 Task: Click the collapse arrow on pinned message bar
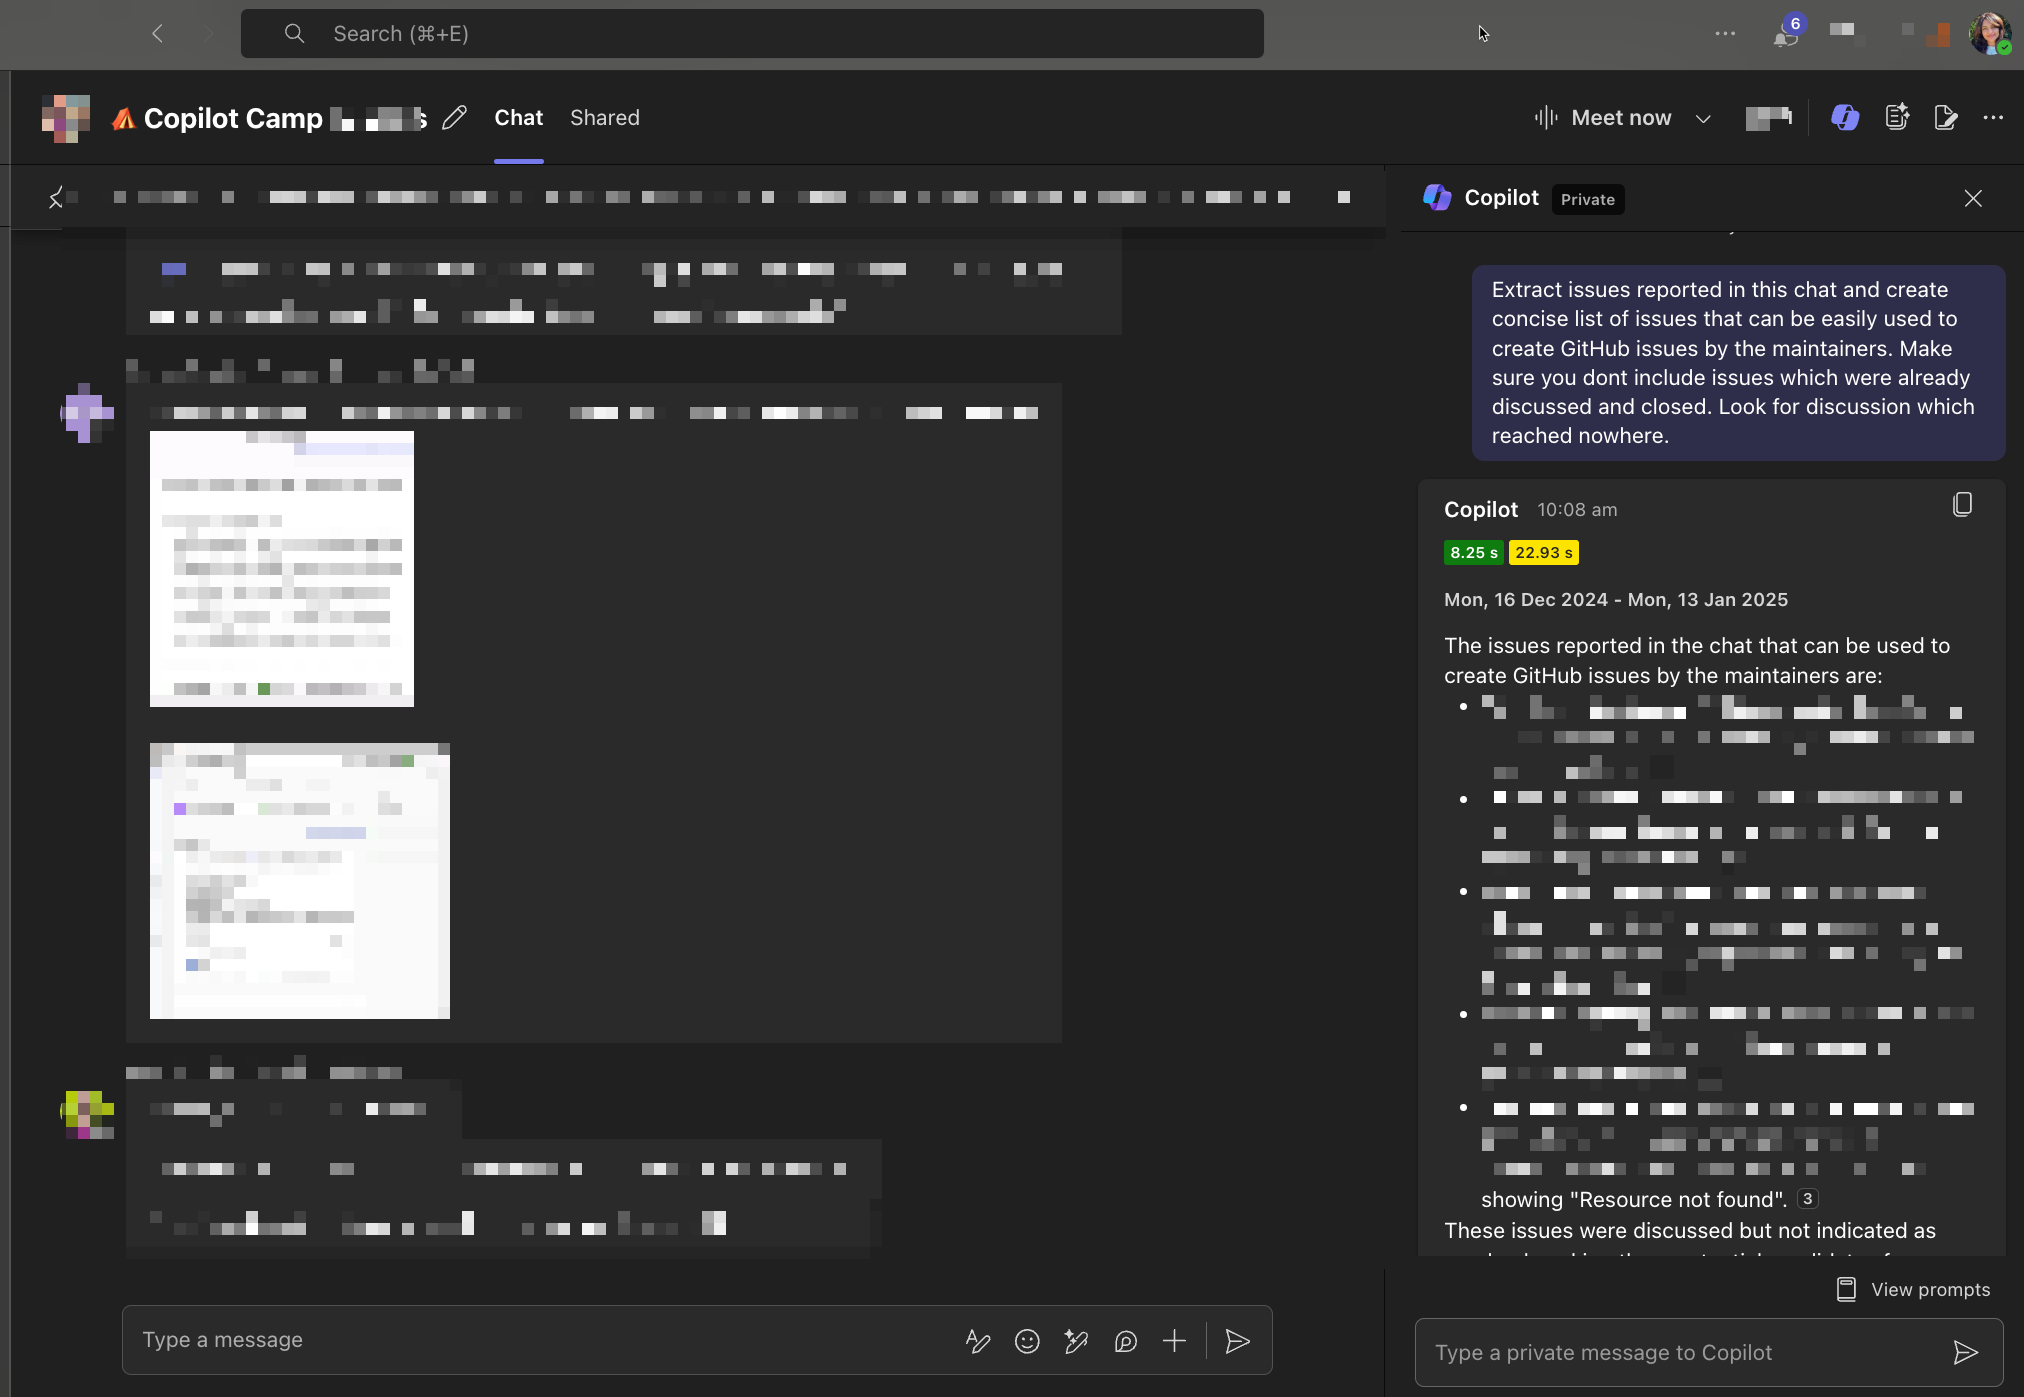pyautogui.click(x=56, y=198)
